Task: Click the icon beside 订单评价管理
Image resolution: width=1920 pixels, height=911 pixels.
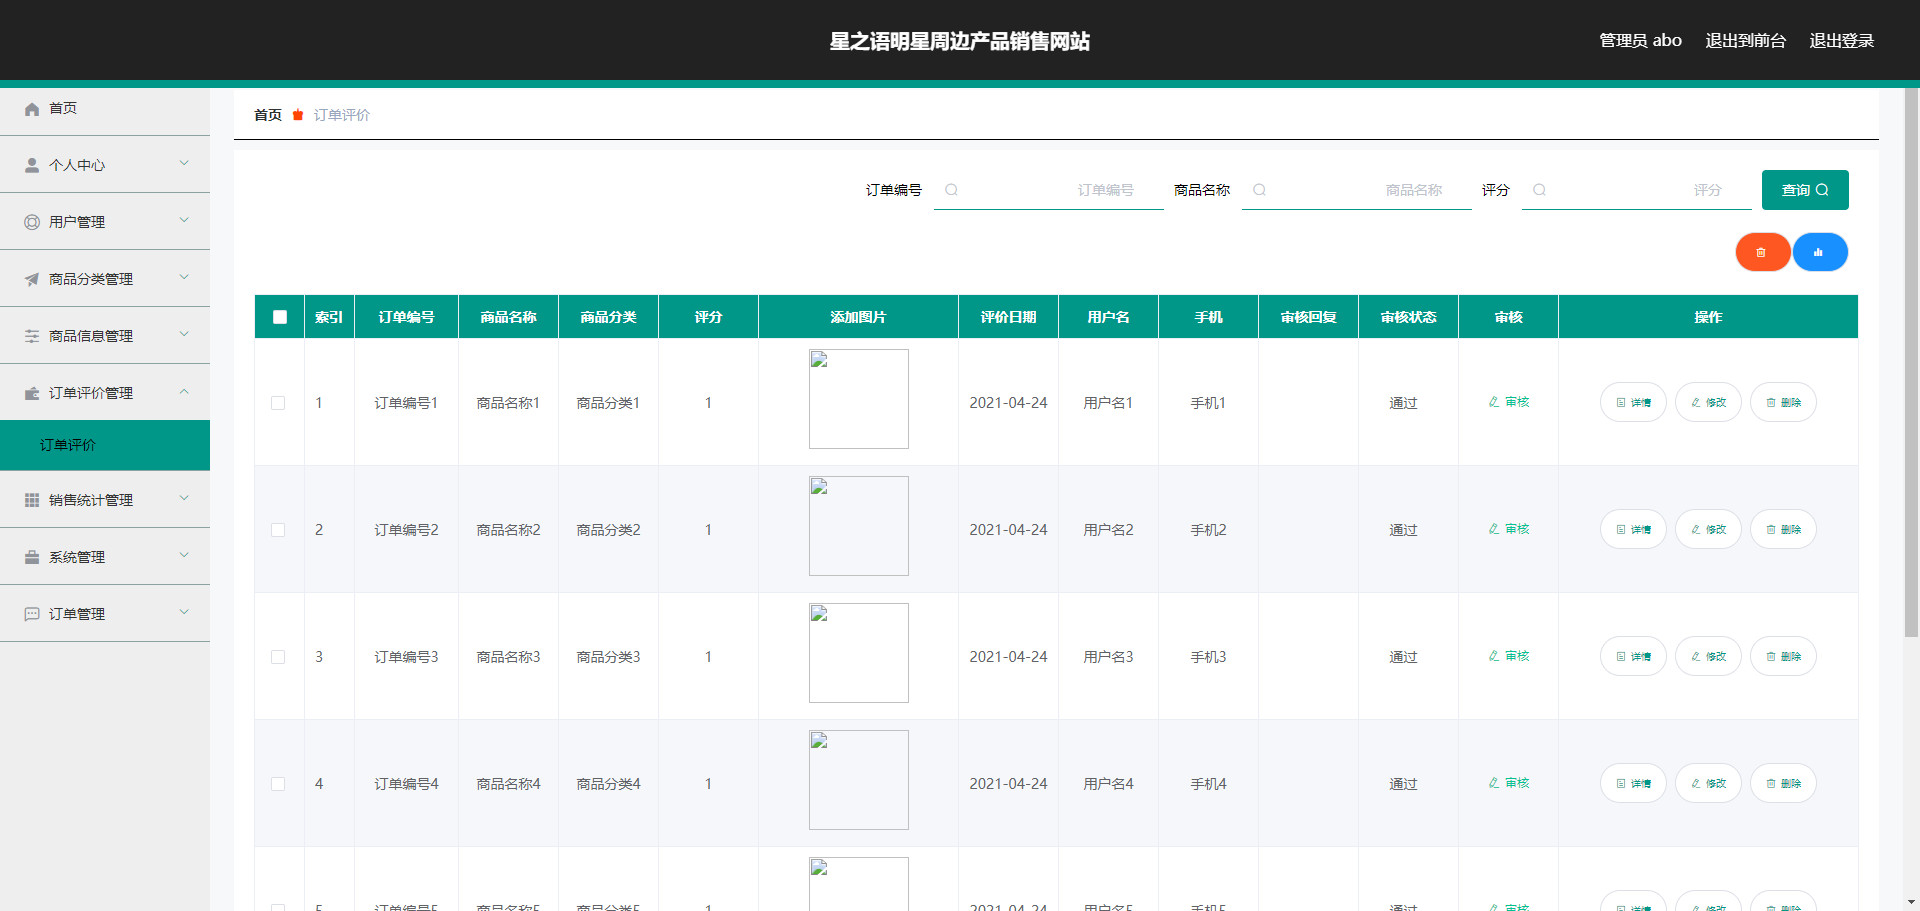Action: coord(32,393)
